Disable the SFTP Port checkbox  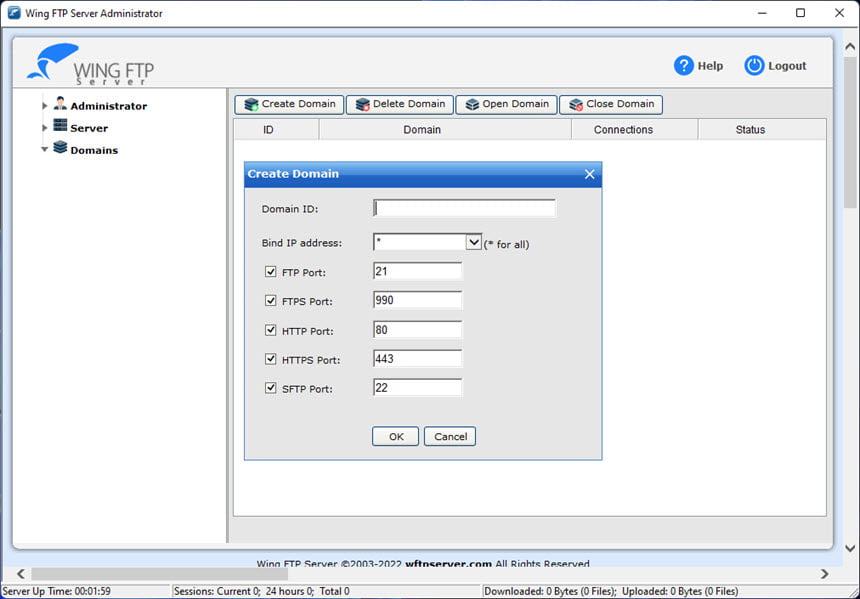pos(270,388)
